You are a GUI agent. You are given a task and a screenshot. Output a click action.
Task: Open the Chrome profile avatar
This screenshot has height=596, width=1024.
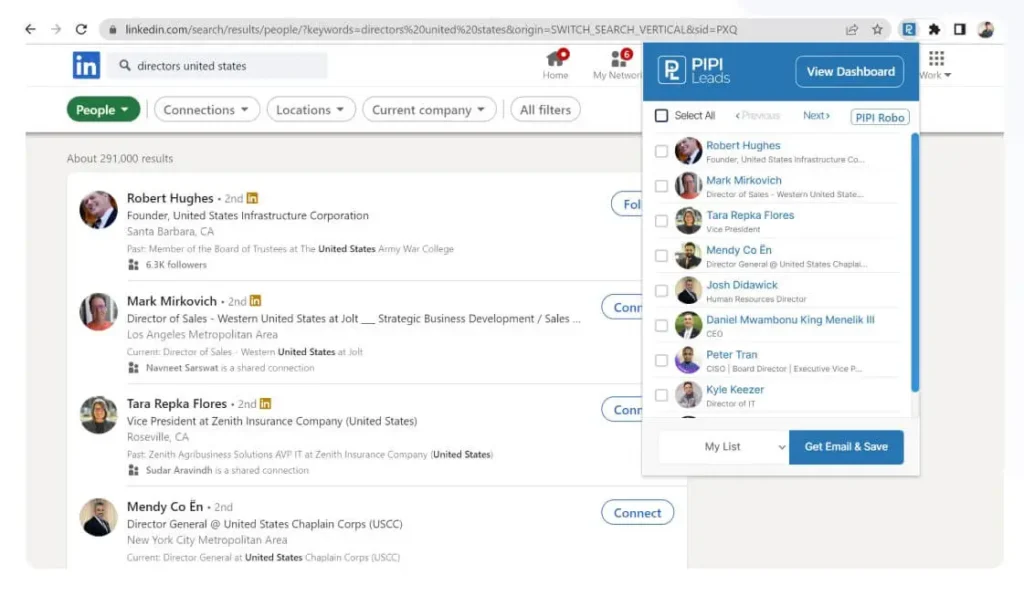[985, 29]
